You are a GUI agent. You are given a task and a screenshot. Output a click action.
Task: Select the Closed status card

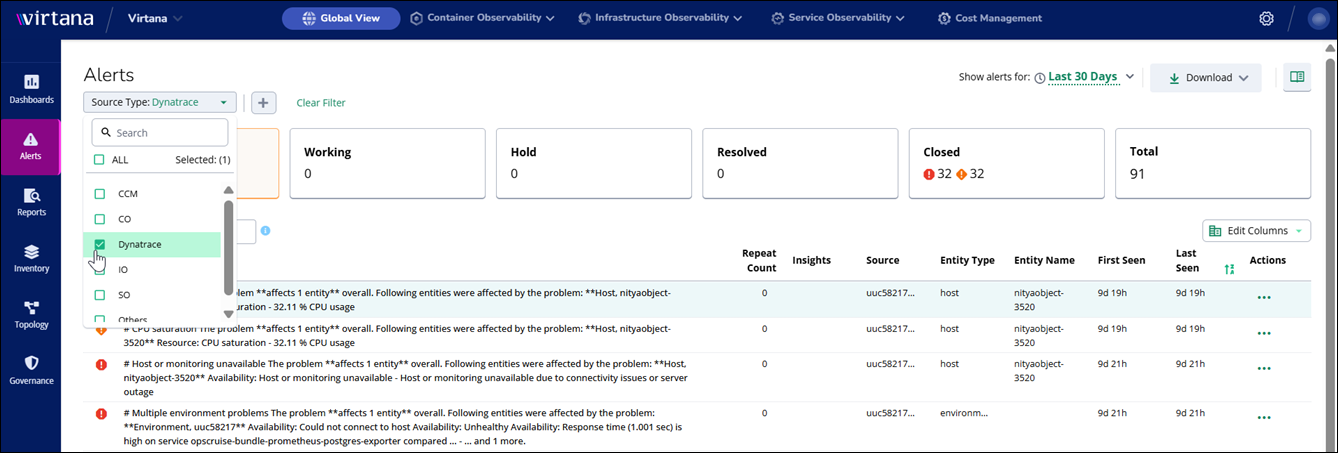pos(1007,163)
